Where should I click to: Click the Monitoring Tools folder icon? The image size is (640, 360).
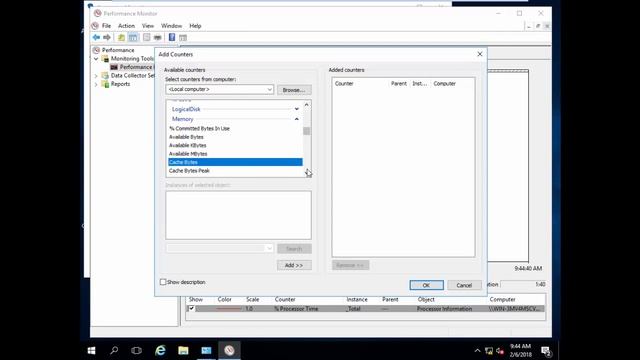[x=105, y=58]
